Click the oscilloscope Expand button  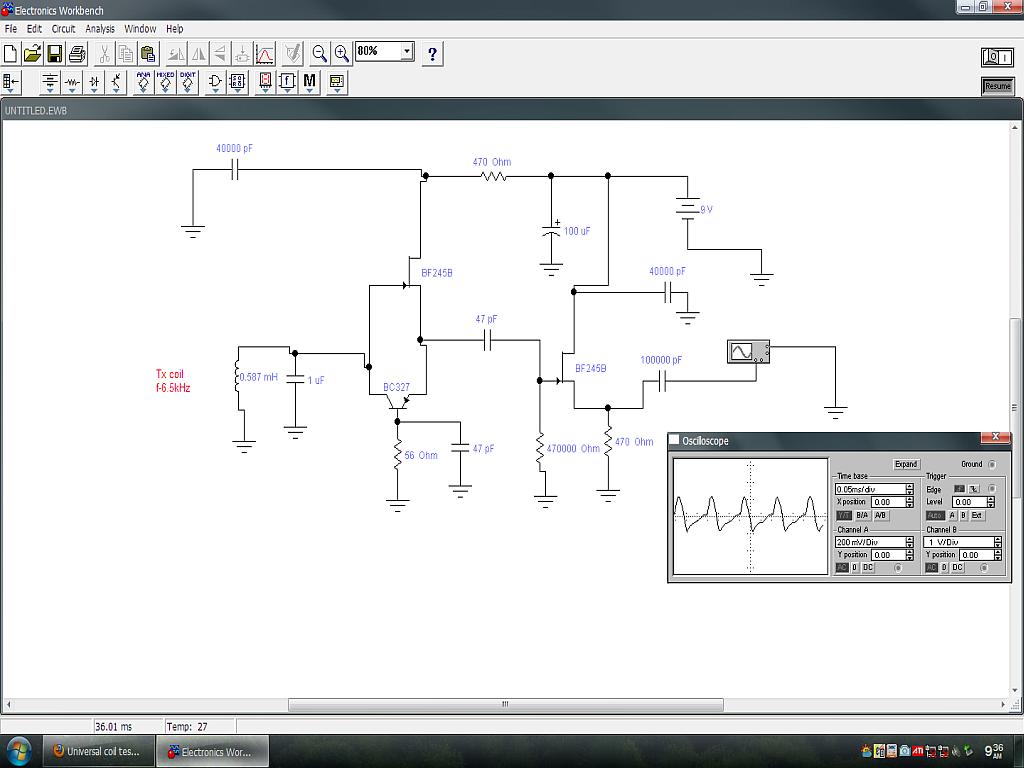906,464
